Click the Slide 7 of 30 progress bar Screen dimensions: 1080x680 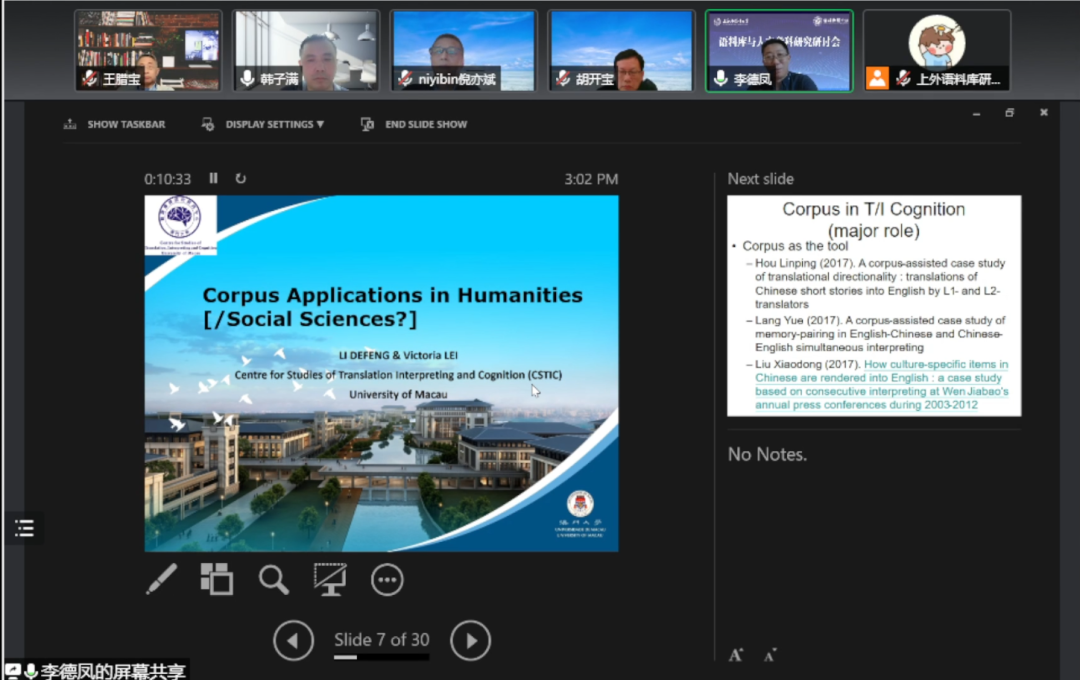pyautogui.click(x=381, y=658)
